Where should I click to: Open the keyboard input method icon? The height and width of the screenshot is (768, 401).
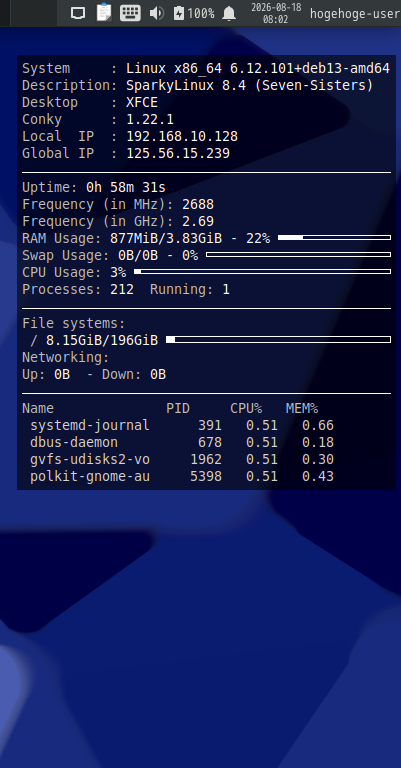(130, 13)
